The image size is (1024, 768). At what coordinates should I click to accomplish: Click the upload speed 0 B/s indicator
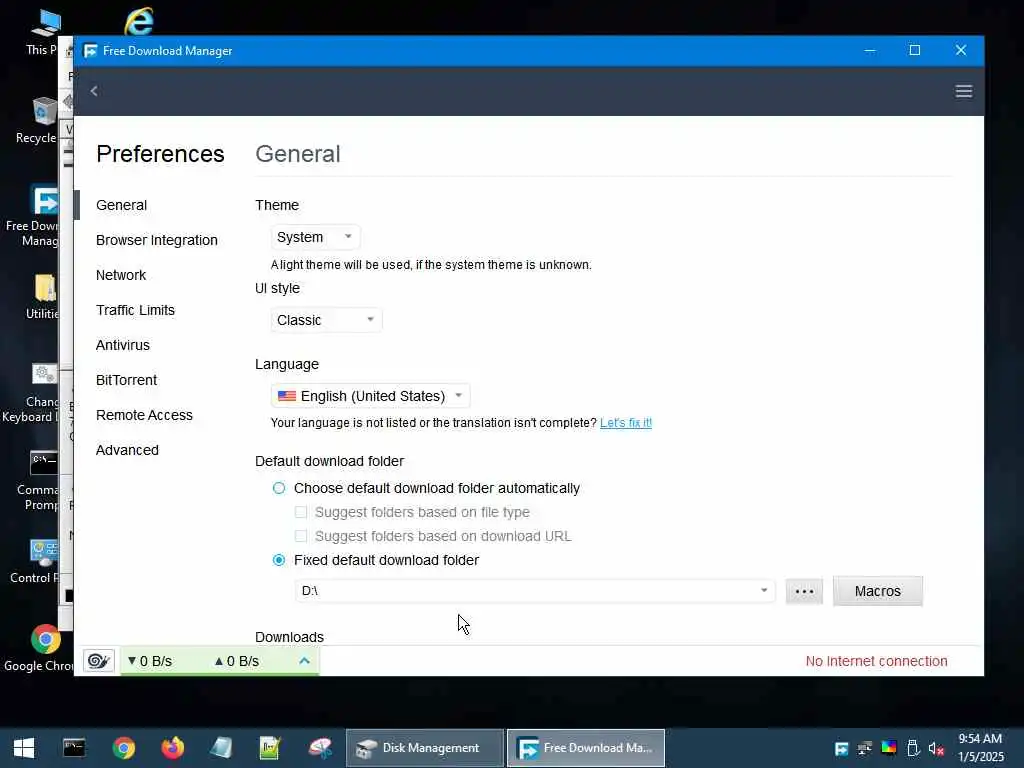[x=236, y=661]
